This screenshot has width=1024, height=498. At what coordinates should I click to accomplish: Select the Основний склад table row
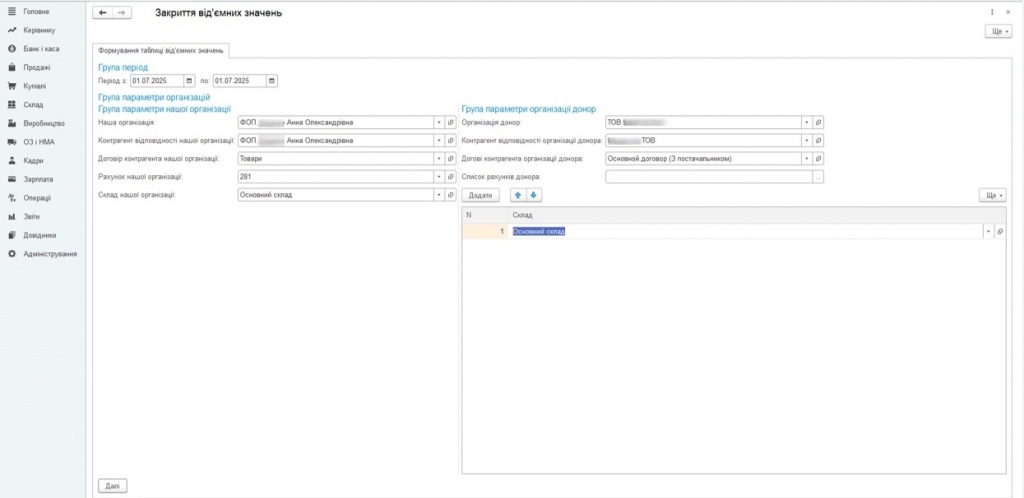pyautogui.click(x=700, y=231)
